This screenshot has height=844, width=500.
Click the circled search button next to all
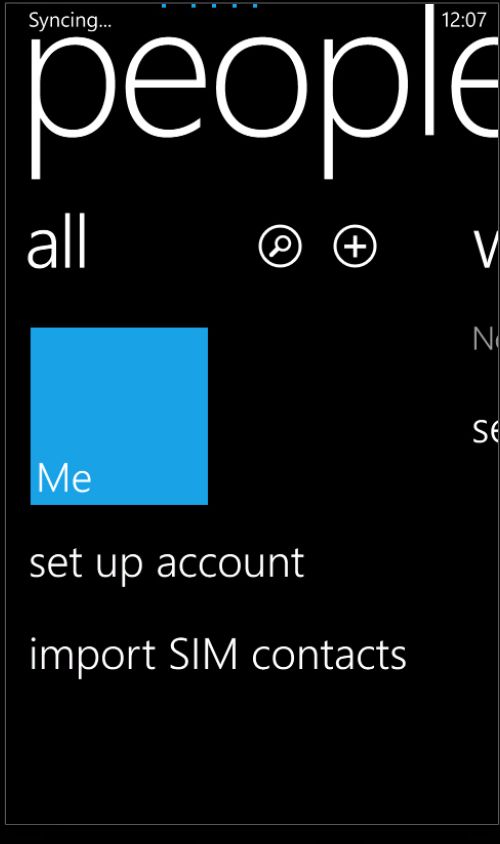280,247
